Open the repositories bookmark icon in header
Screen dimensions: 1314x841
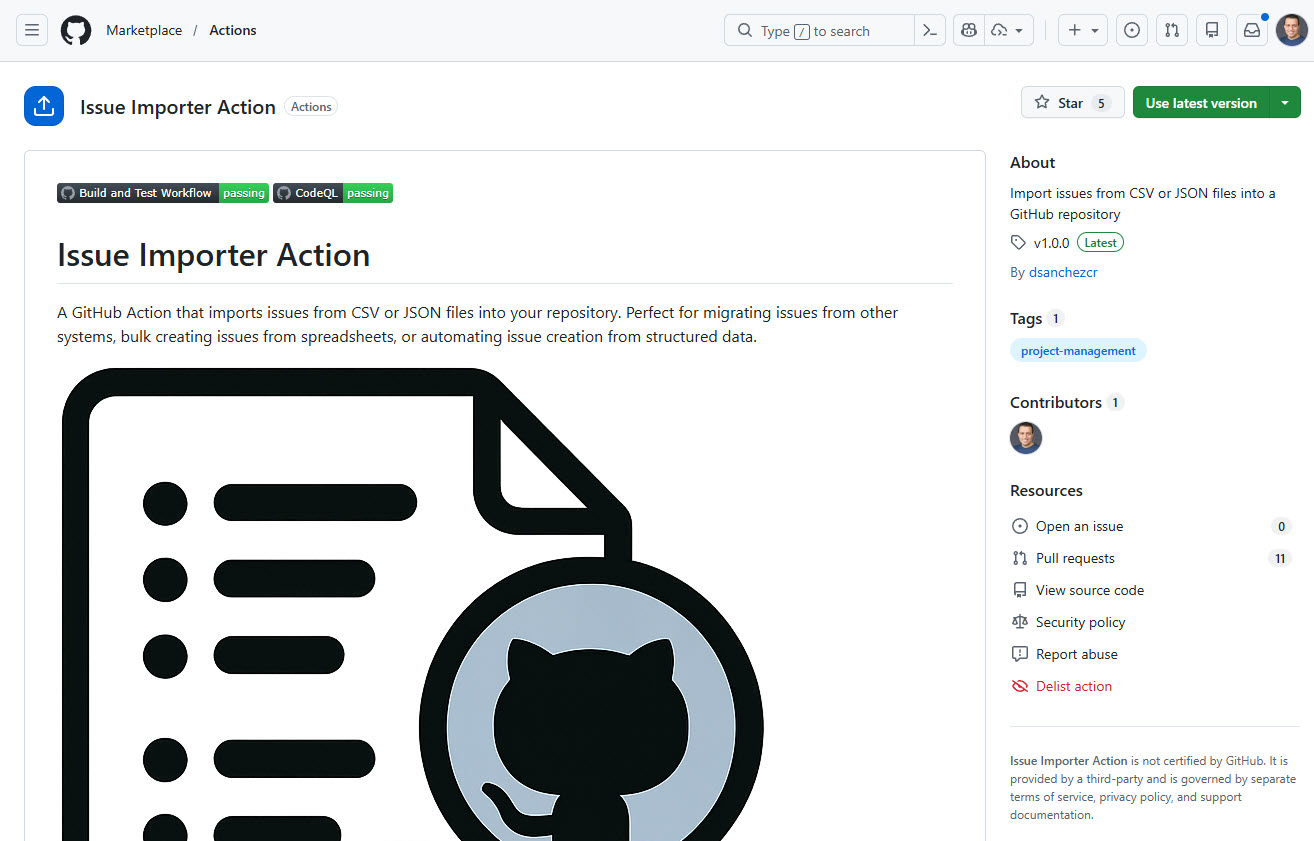pyautogui.click(x=1211, y=30)
